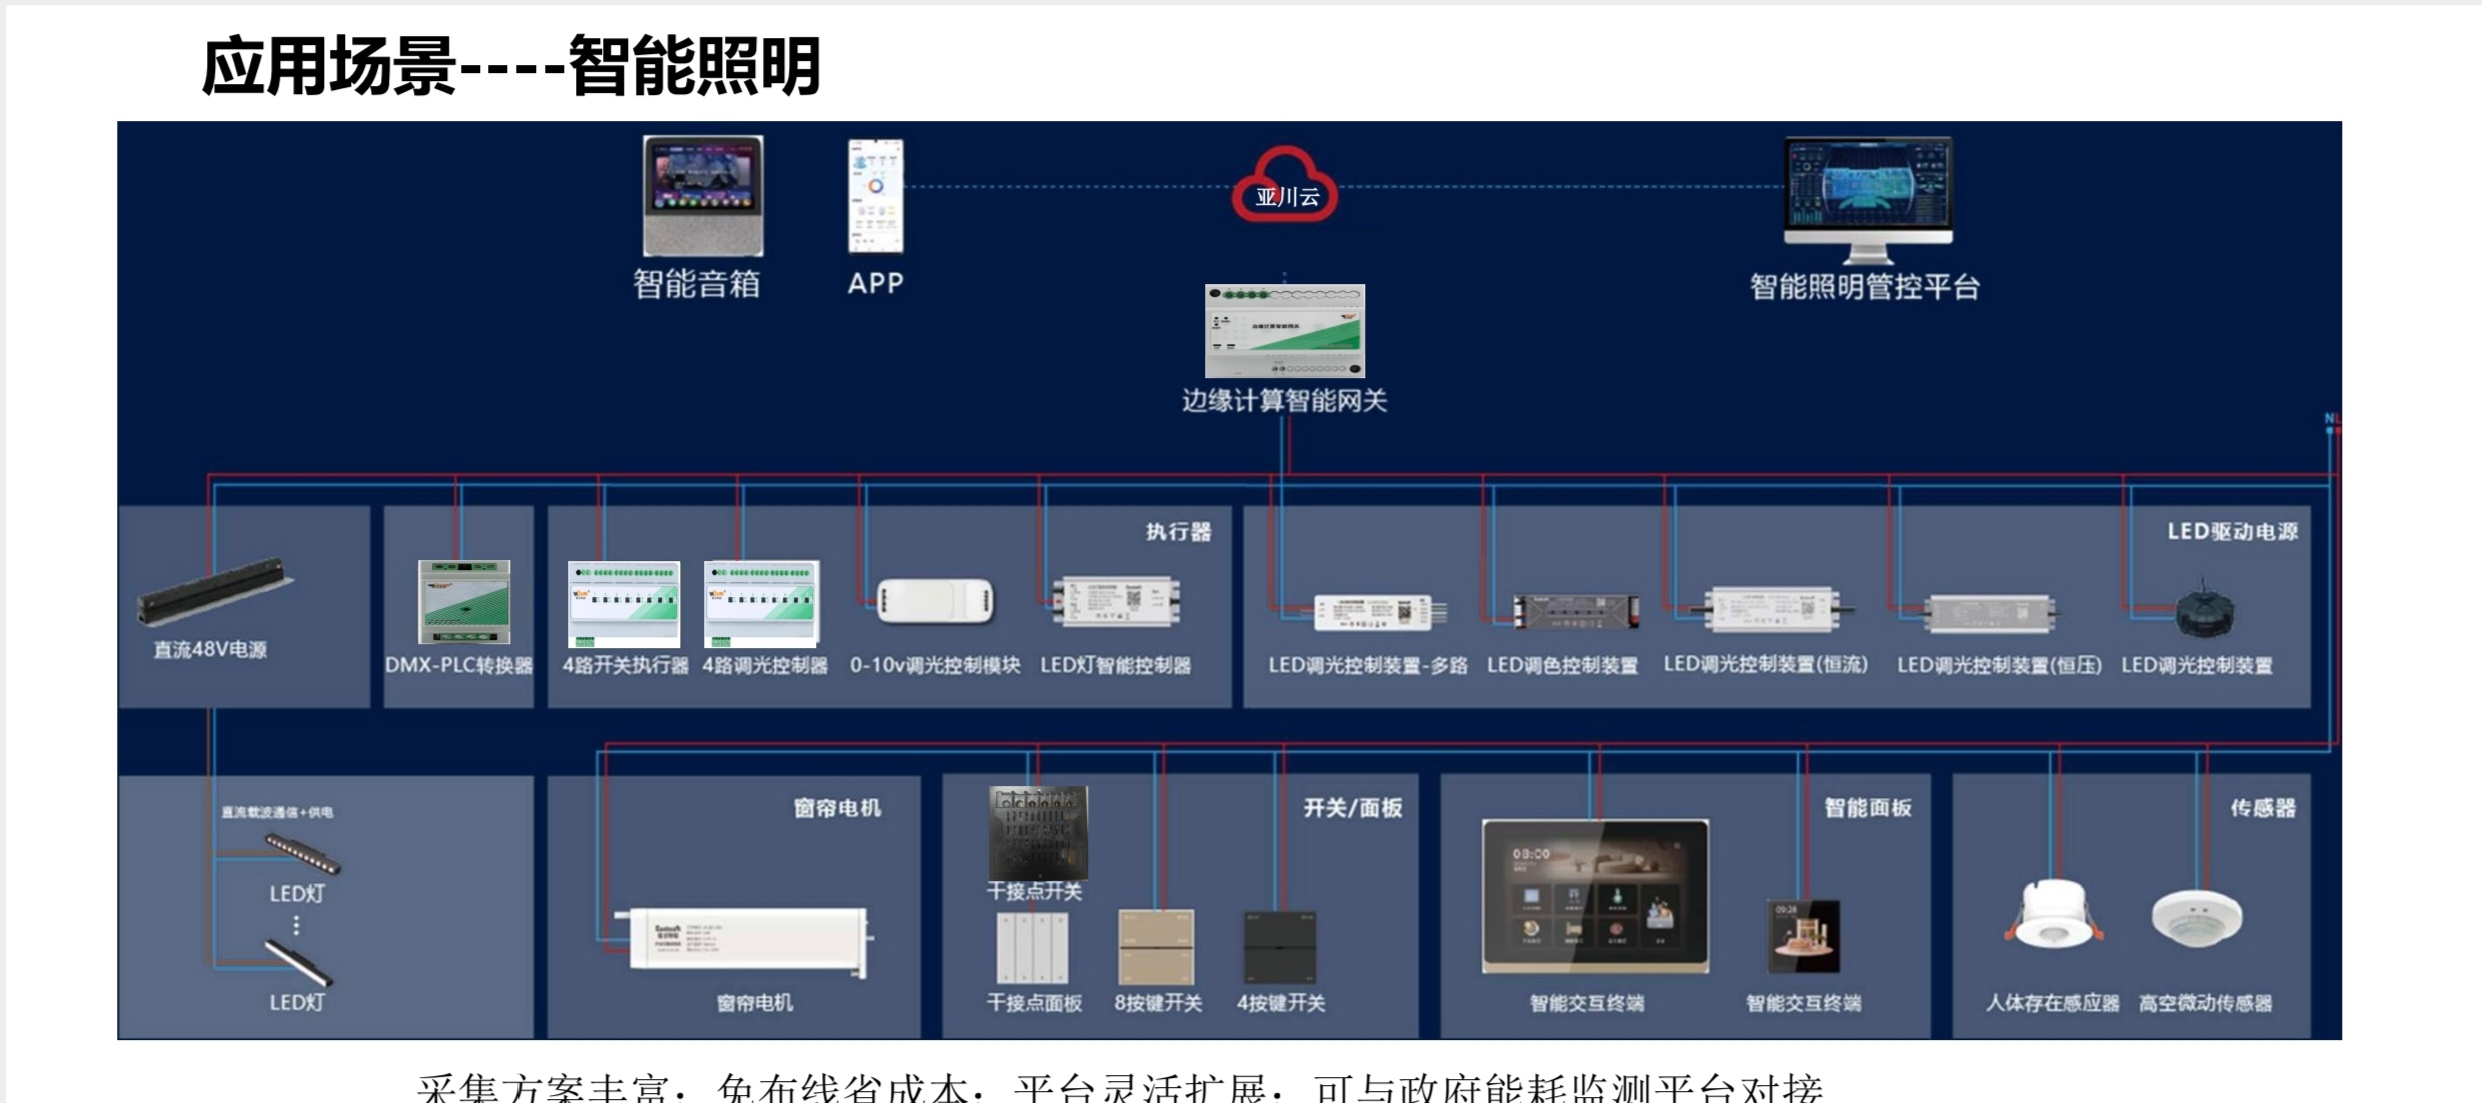Screen dimensions: 2482x1103
Task: Click the LED灯智能控制器 device
Action: [x=1116, y=602]
